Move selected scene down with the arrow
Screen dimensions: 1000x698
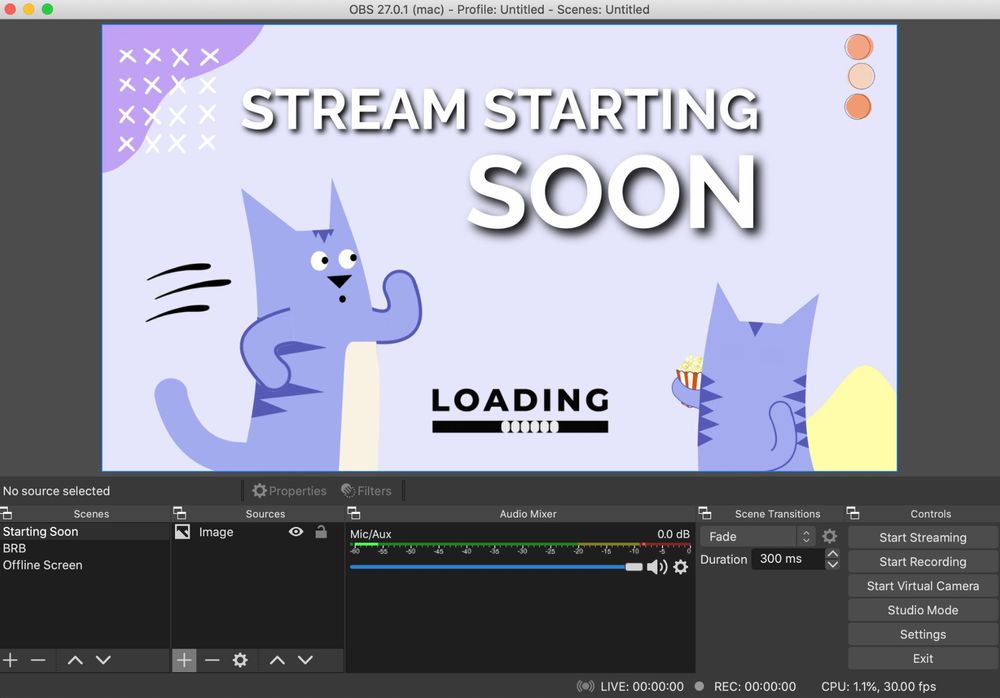103,660
